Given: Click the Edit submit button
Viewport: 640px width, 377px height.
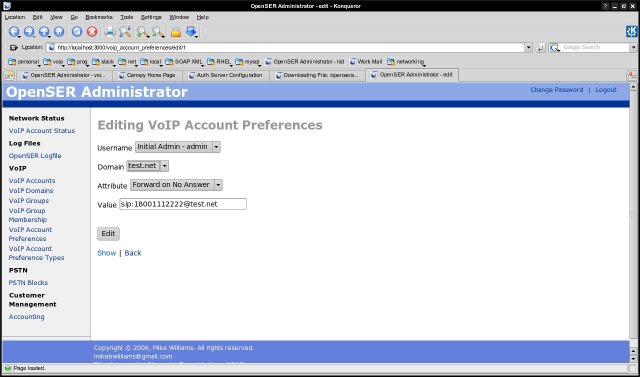Looking at the screenshot, I should click(x=108, y=233).
